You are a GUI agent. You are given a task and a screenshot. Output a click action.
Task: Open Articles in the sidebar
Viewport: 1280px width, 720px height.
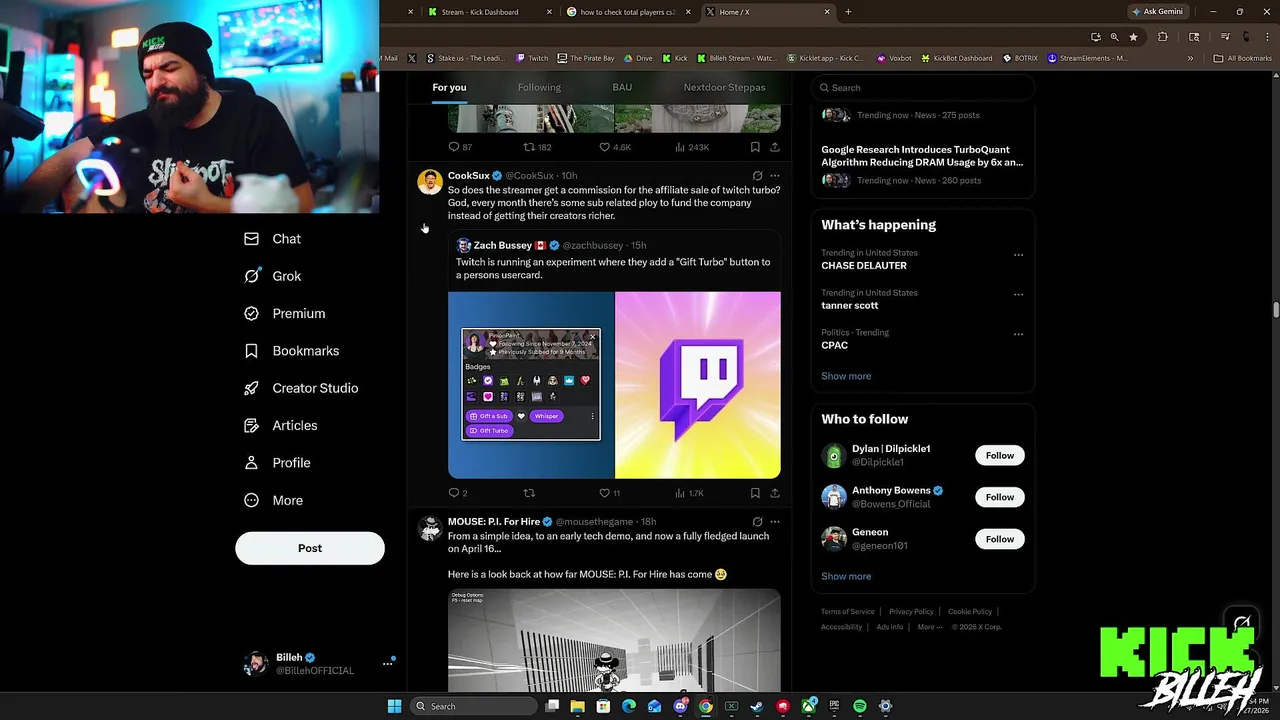pos(281,425)
